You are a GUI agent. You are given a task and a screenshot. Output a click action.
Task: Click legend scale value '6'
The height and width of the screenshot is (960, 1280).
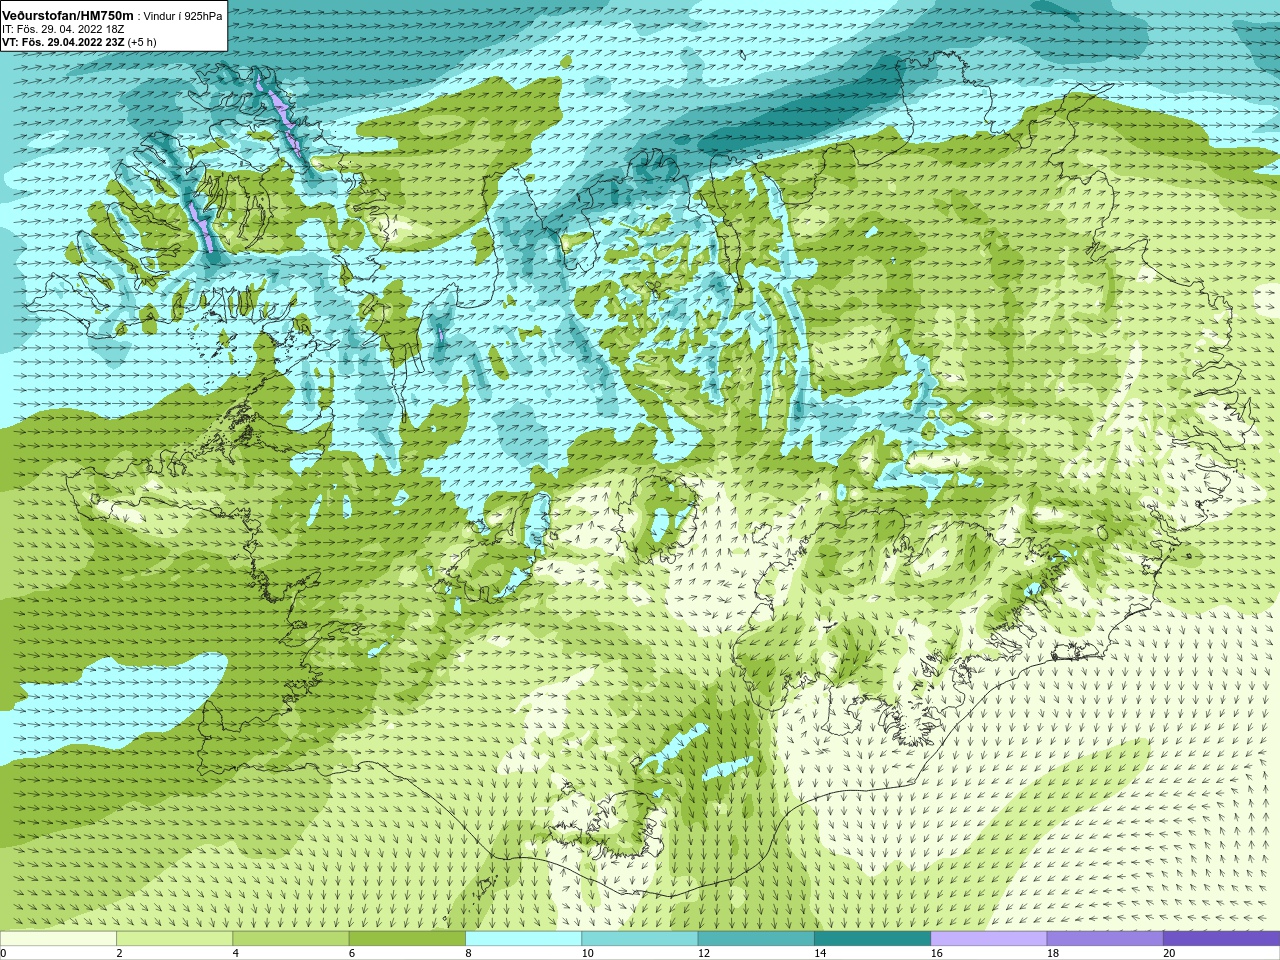(x=352, y=953)
